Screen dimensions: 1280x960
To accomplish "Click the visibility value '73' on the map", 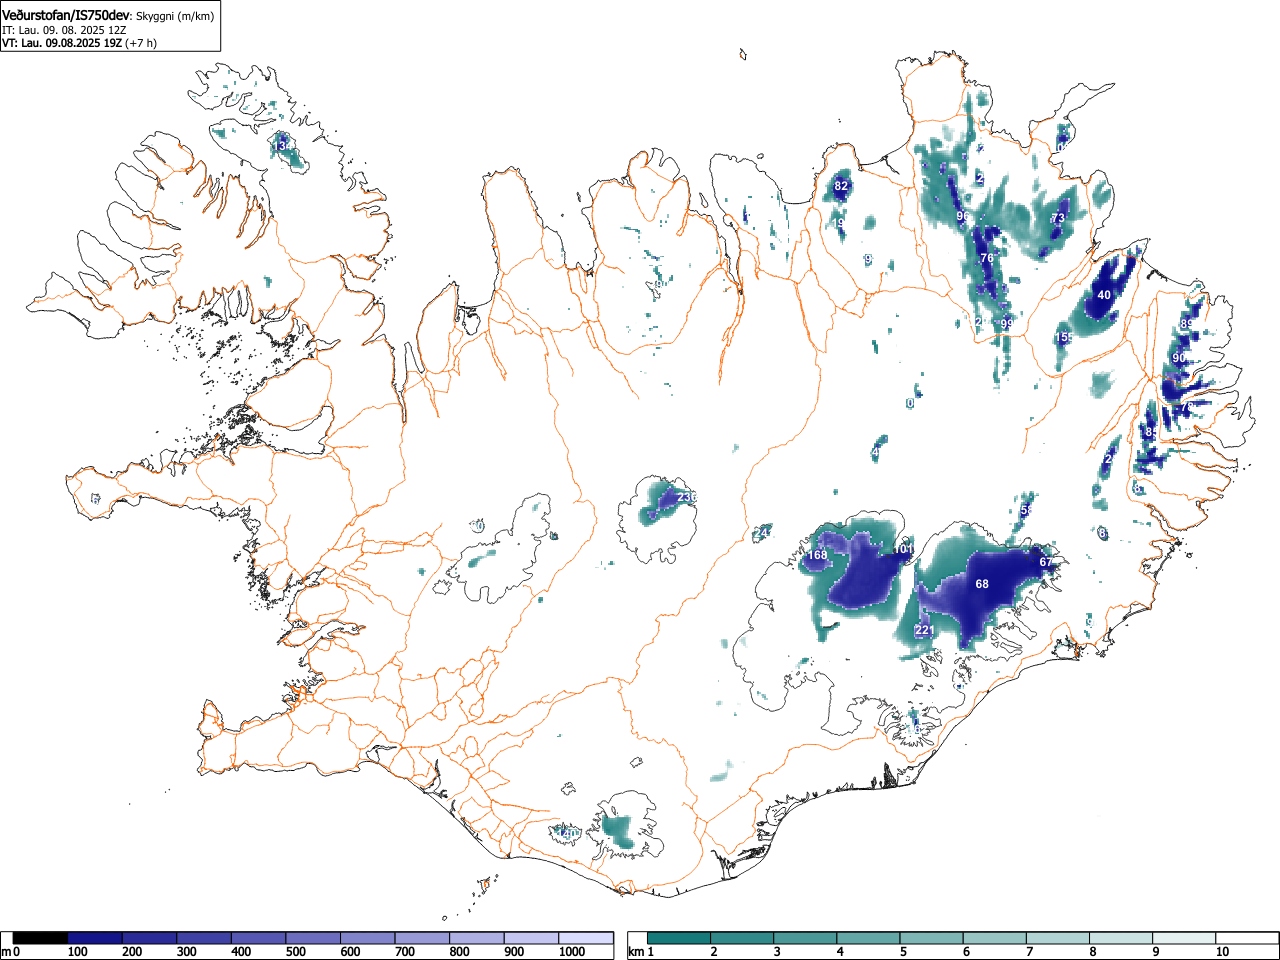I will pos(1058,218).
